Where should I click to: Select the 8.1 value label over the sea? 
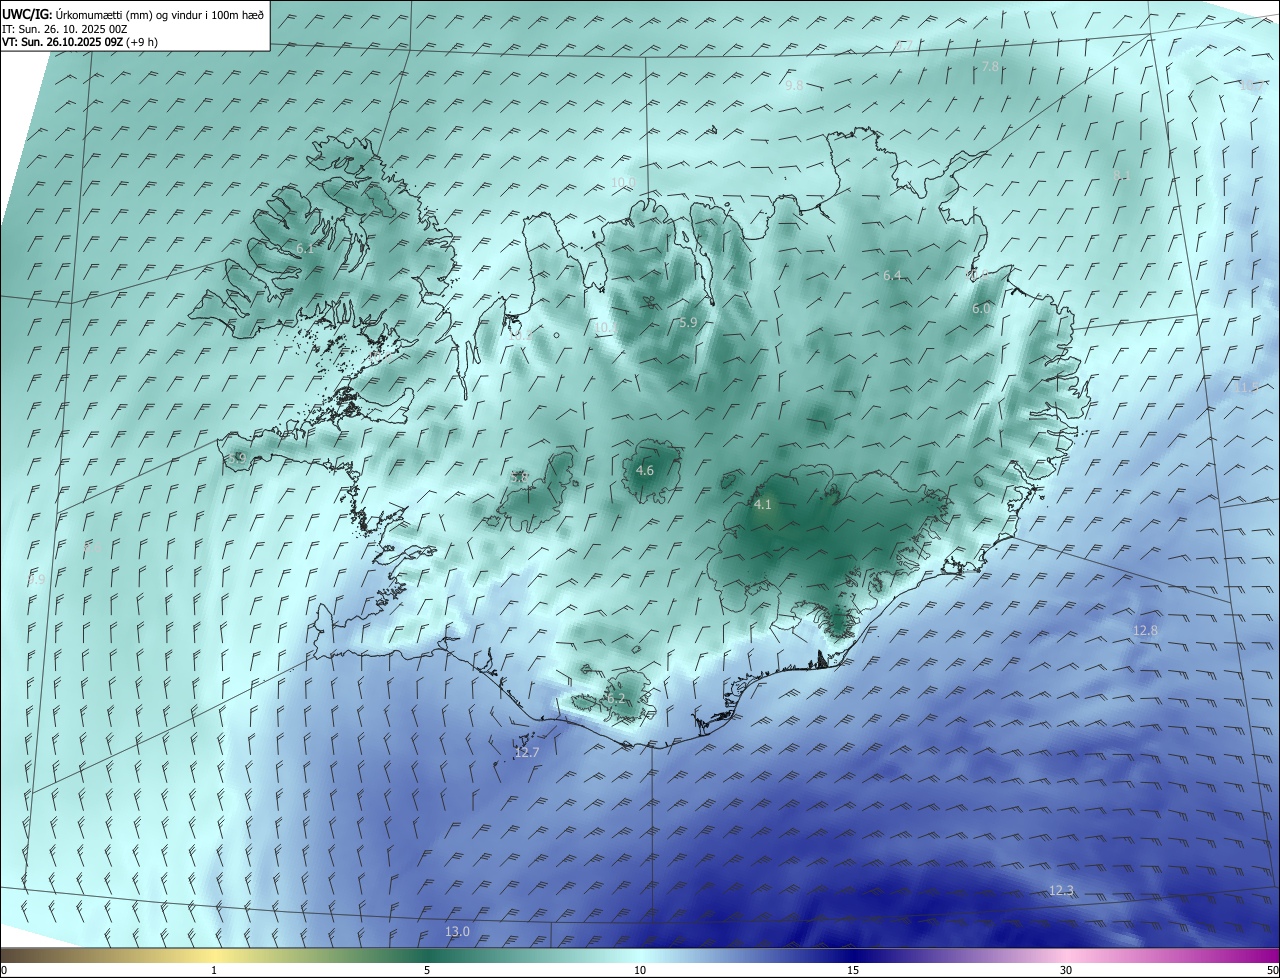1121,176
